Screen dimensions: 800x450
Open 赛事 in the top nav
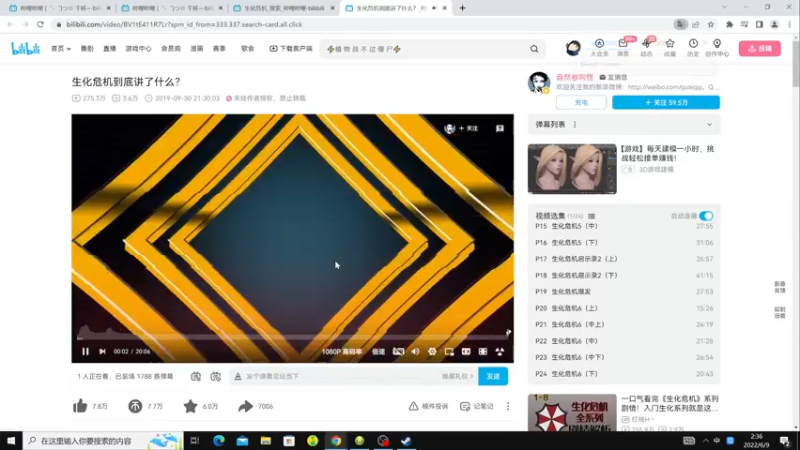click(x=219, y=48)
